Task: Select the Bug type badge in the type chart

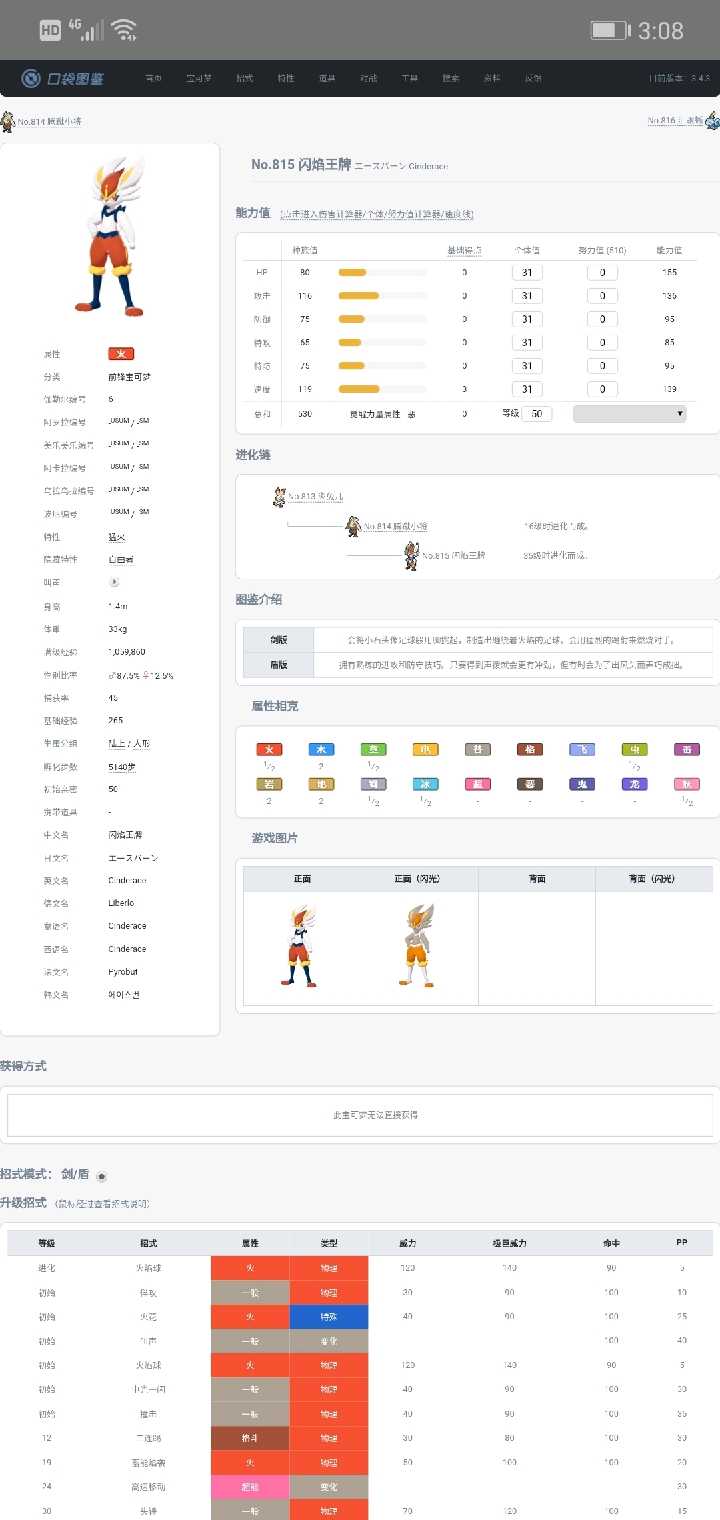Action: (634, 749)
